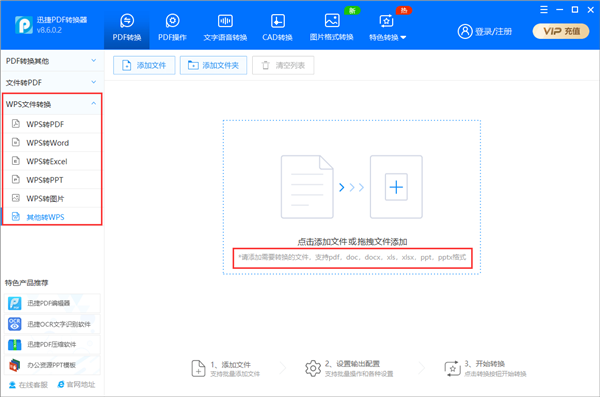Screen dimensions: 600x397
Task: Select WPS转Word in the sidebar
Action: 52,143
